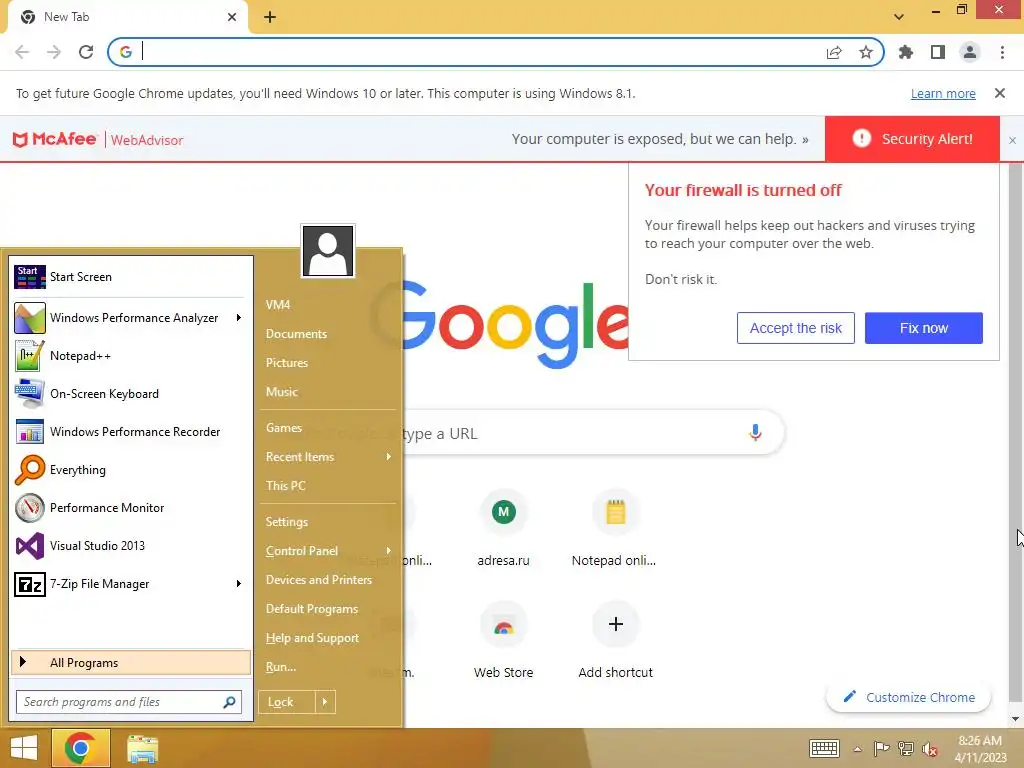Viewport: 1024px width, 768px height.
Task: Share this page using the share icon
Action: [834, 52]
